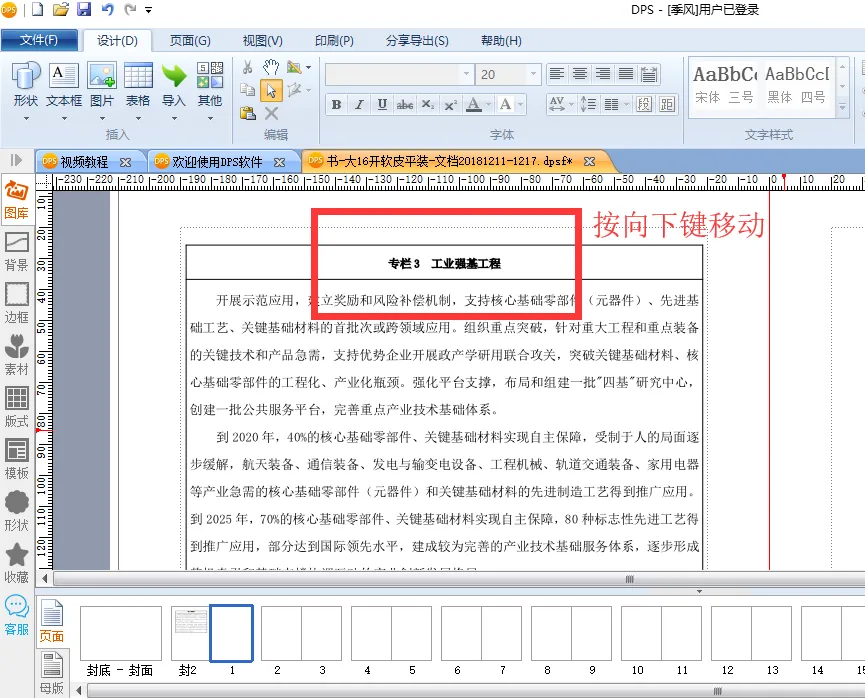
Task: Open the font name dropdown
Action: click(x=466, y=74)
